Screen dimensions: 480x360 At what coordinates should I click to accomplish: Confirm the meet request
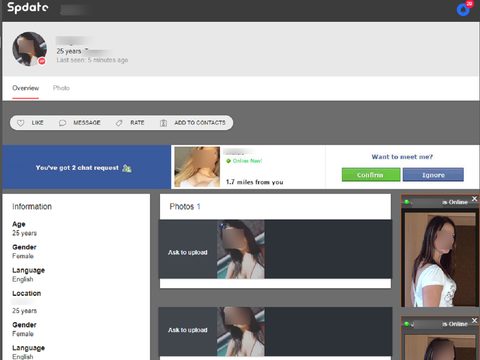371,175
